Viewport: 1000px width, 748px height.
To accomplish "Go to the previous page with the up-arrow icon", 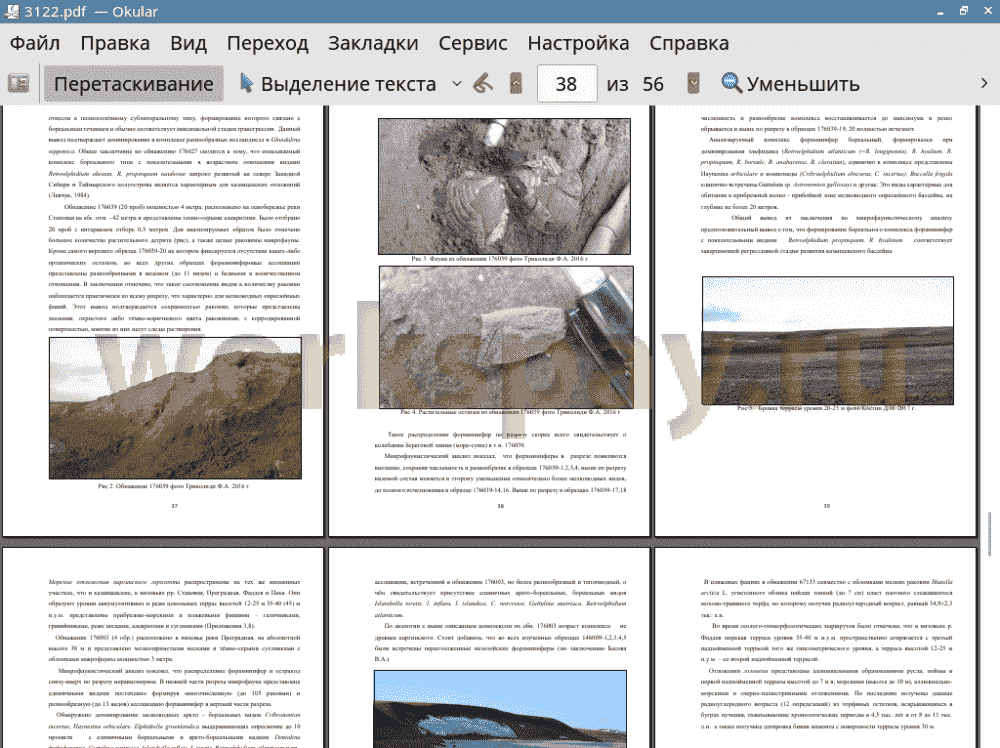I will coord(516,84).
